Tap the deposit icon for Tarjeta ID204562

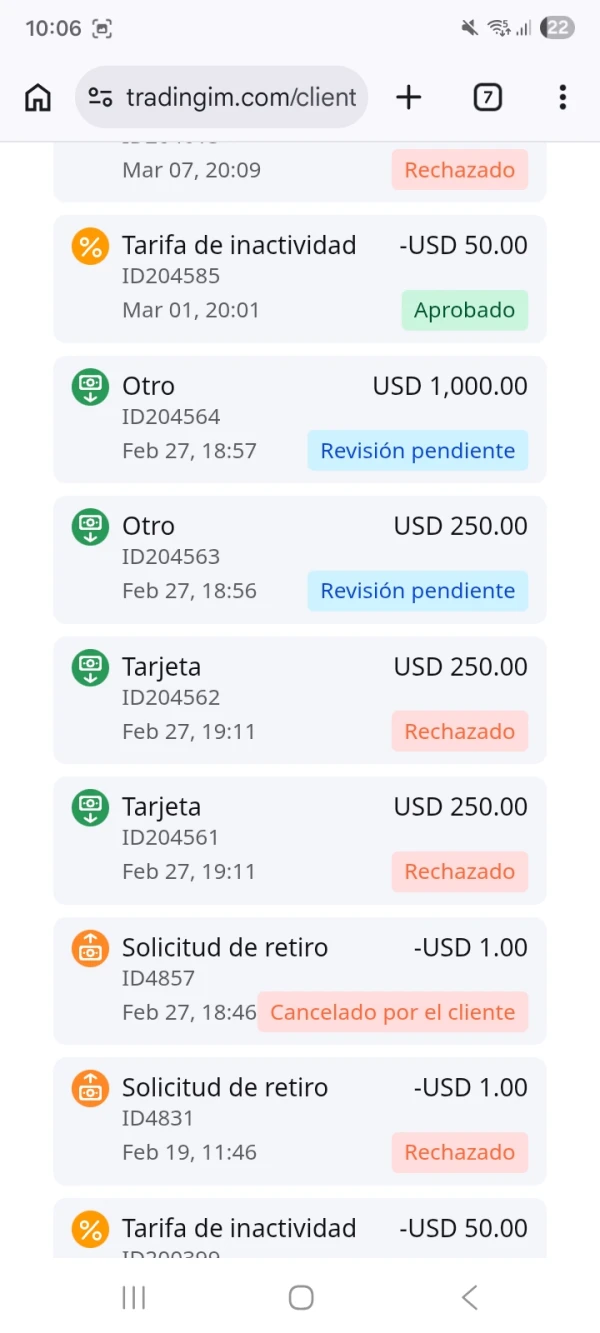coord(90,668)
